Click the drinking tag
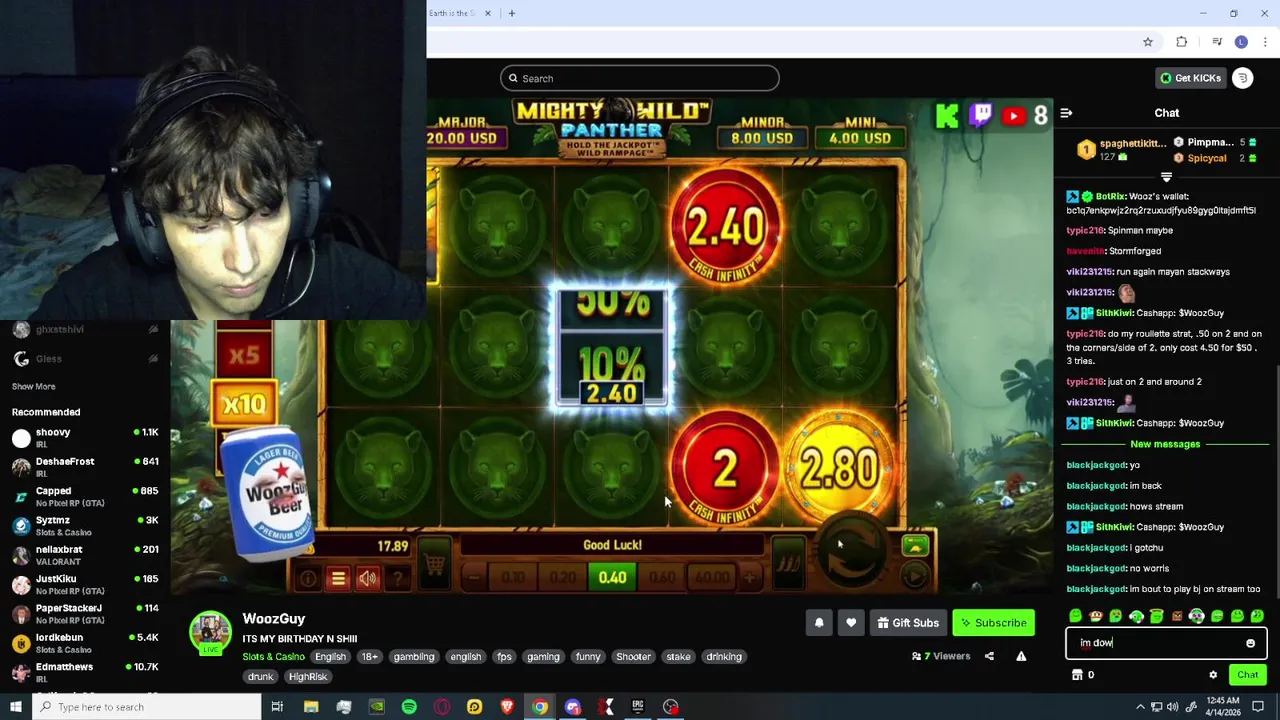The image size is (1280, 720). point(724,657)
